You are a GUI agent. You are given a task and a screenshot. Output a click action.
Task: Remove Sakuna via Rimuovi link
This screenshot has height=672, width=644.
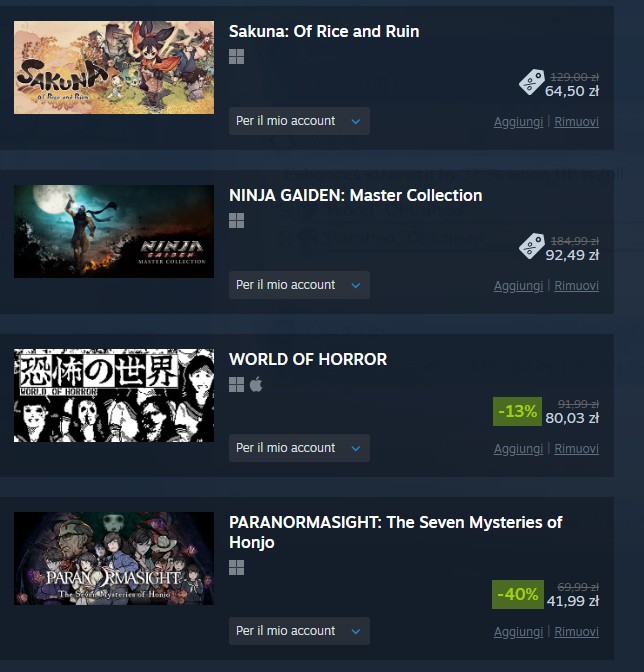coord(576,122)
